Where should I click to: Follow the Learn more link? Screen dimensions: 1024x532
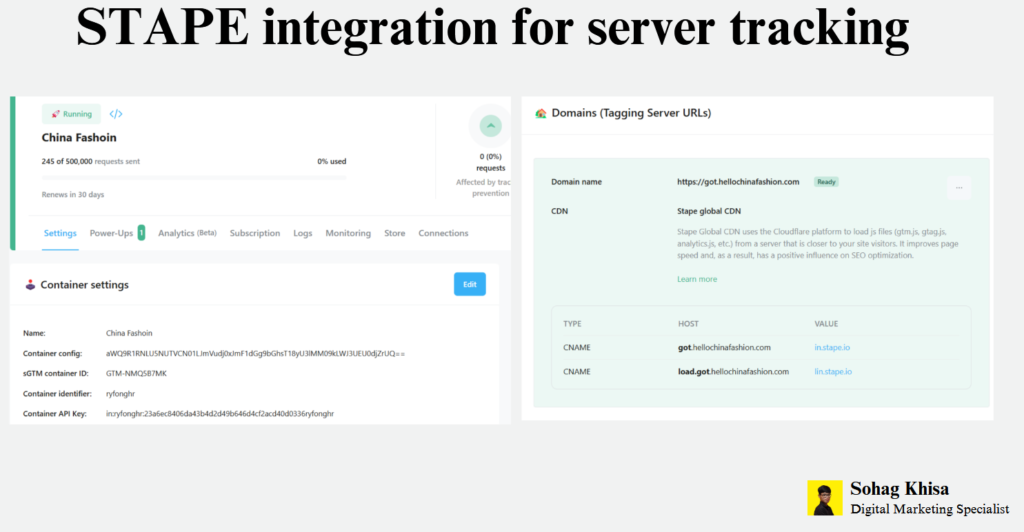tap(697, 279)
